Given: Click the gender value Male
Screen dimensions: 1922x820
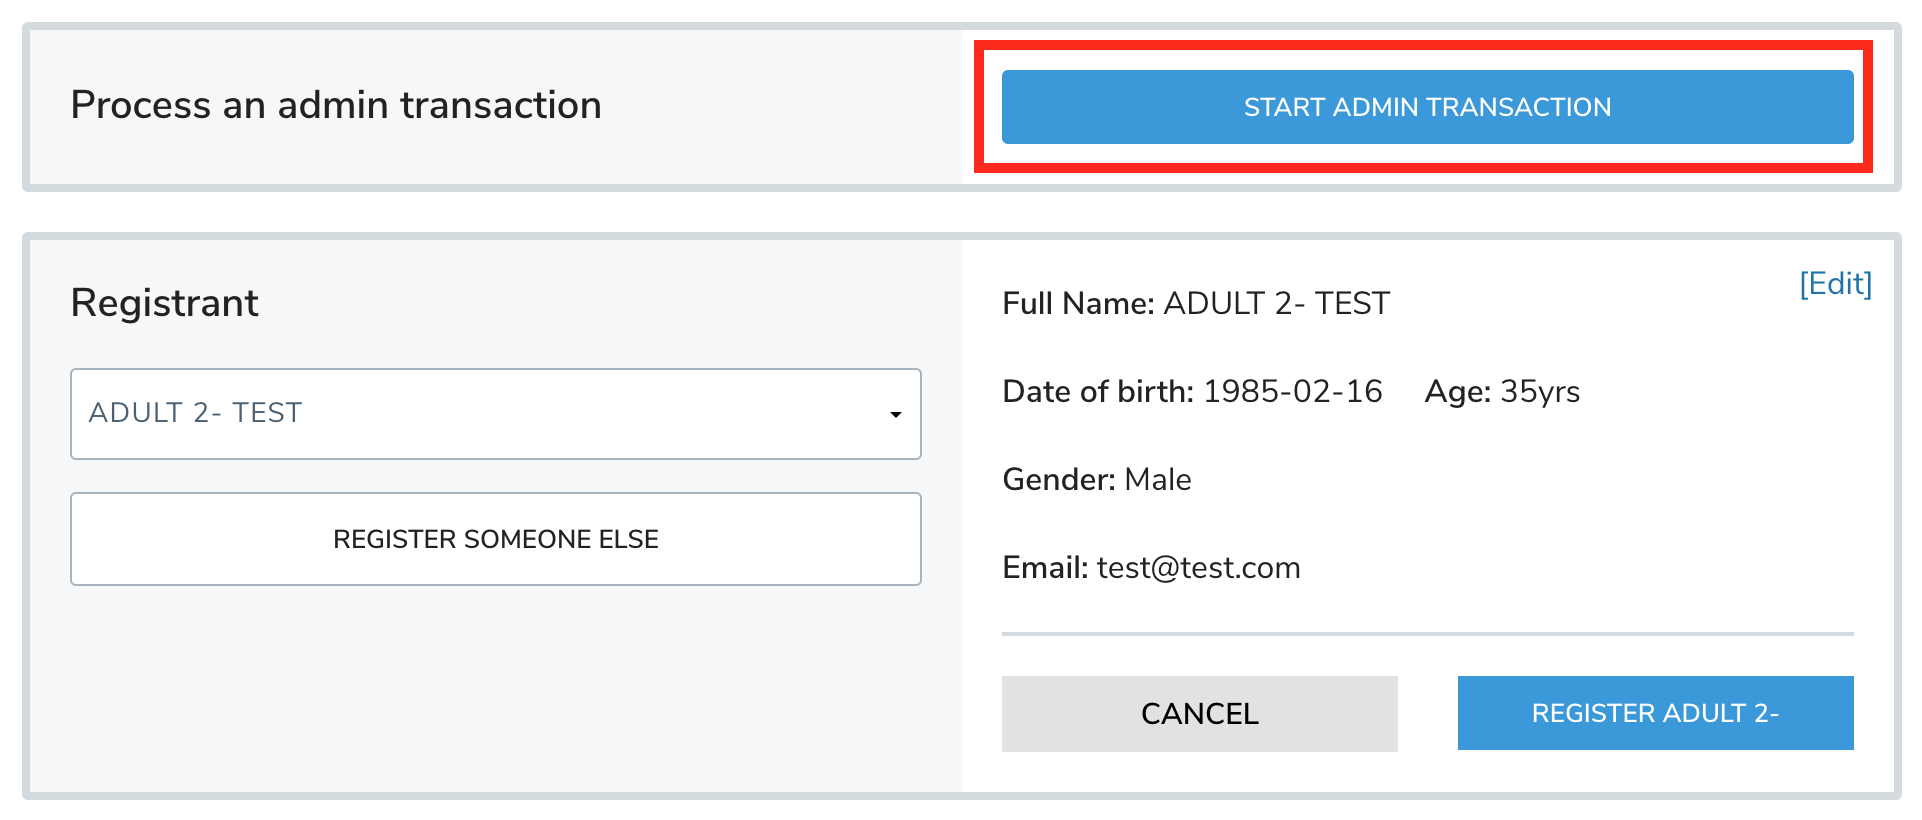Looking at the screenshot, I should click(x=1157, y=480).
